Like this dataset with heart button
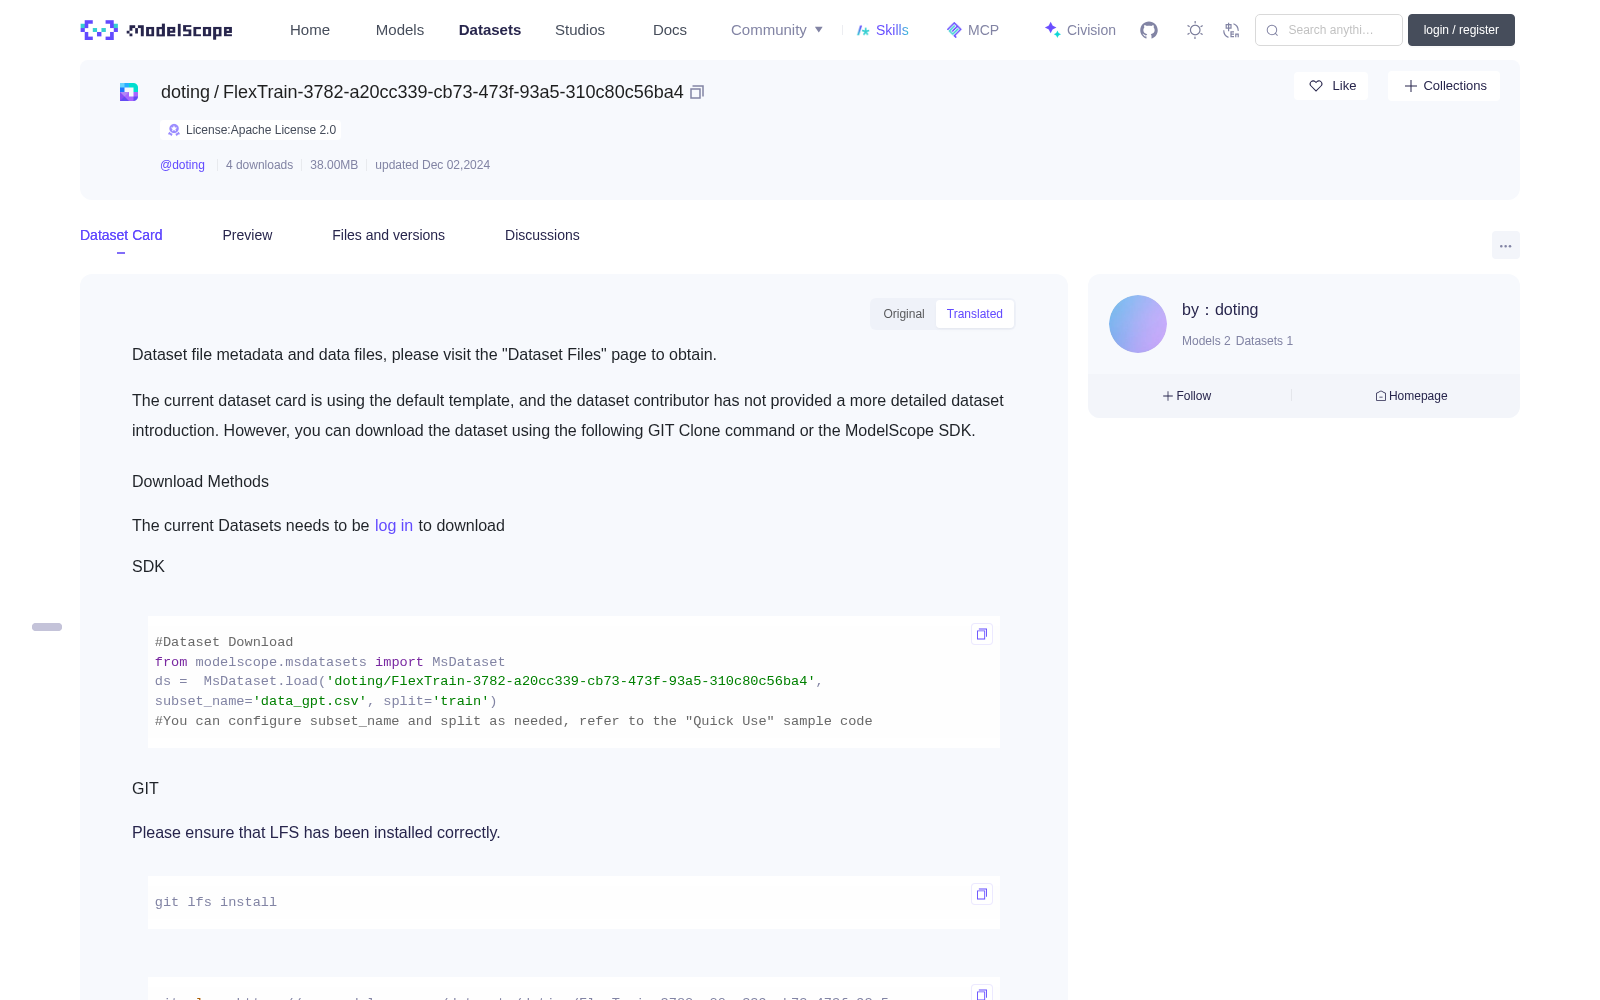This screenshot has height=1000, width=1600. [x=1331, y=86]
